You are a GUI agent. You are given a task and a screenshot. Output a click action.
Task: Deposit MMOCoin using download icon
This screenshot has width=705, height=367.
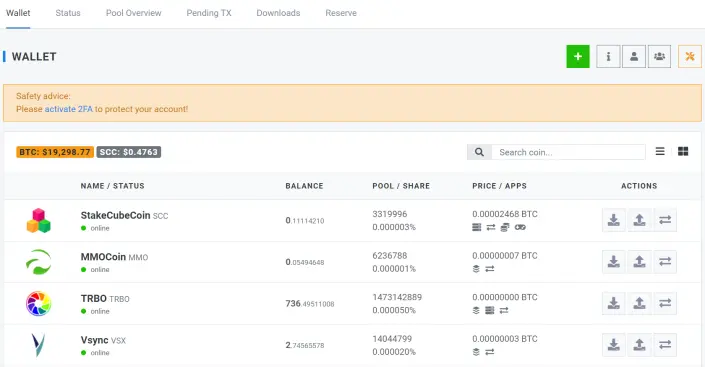tap(614, 261)
